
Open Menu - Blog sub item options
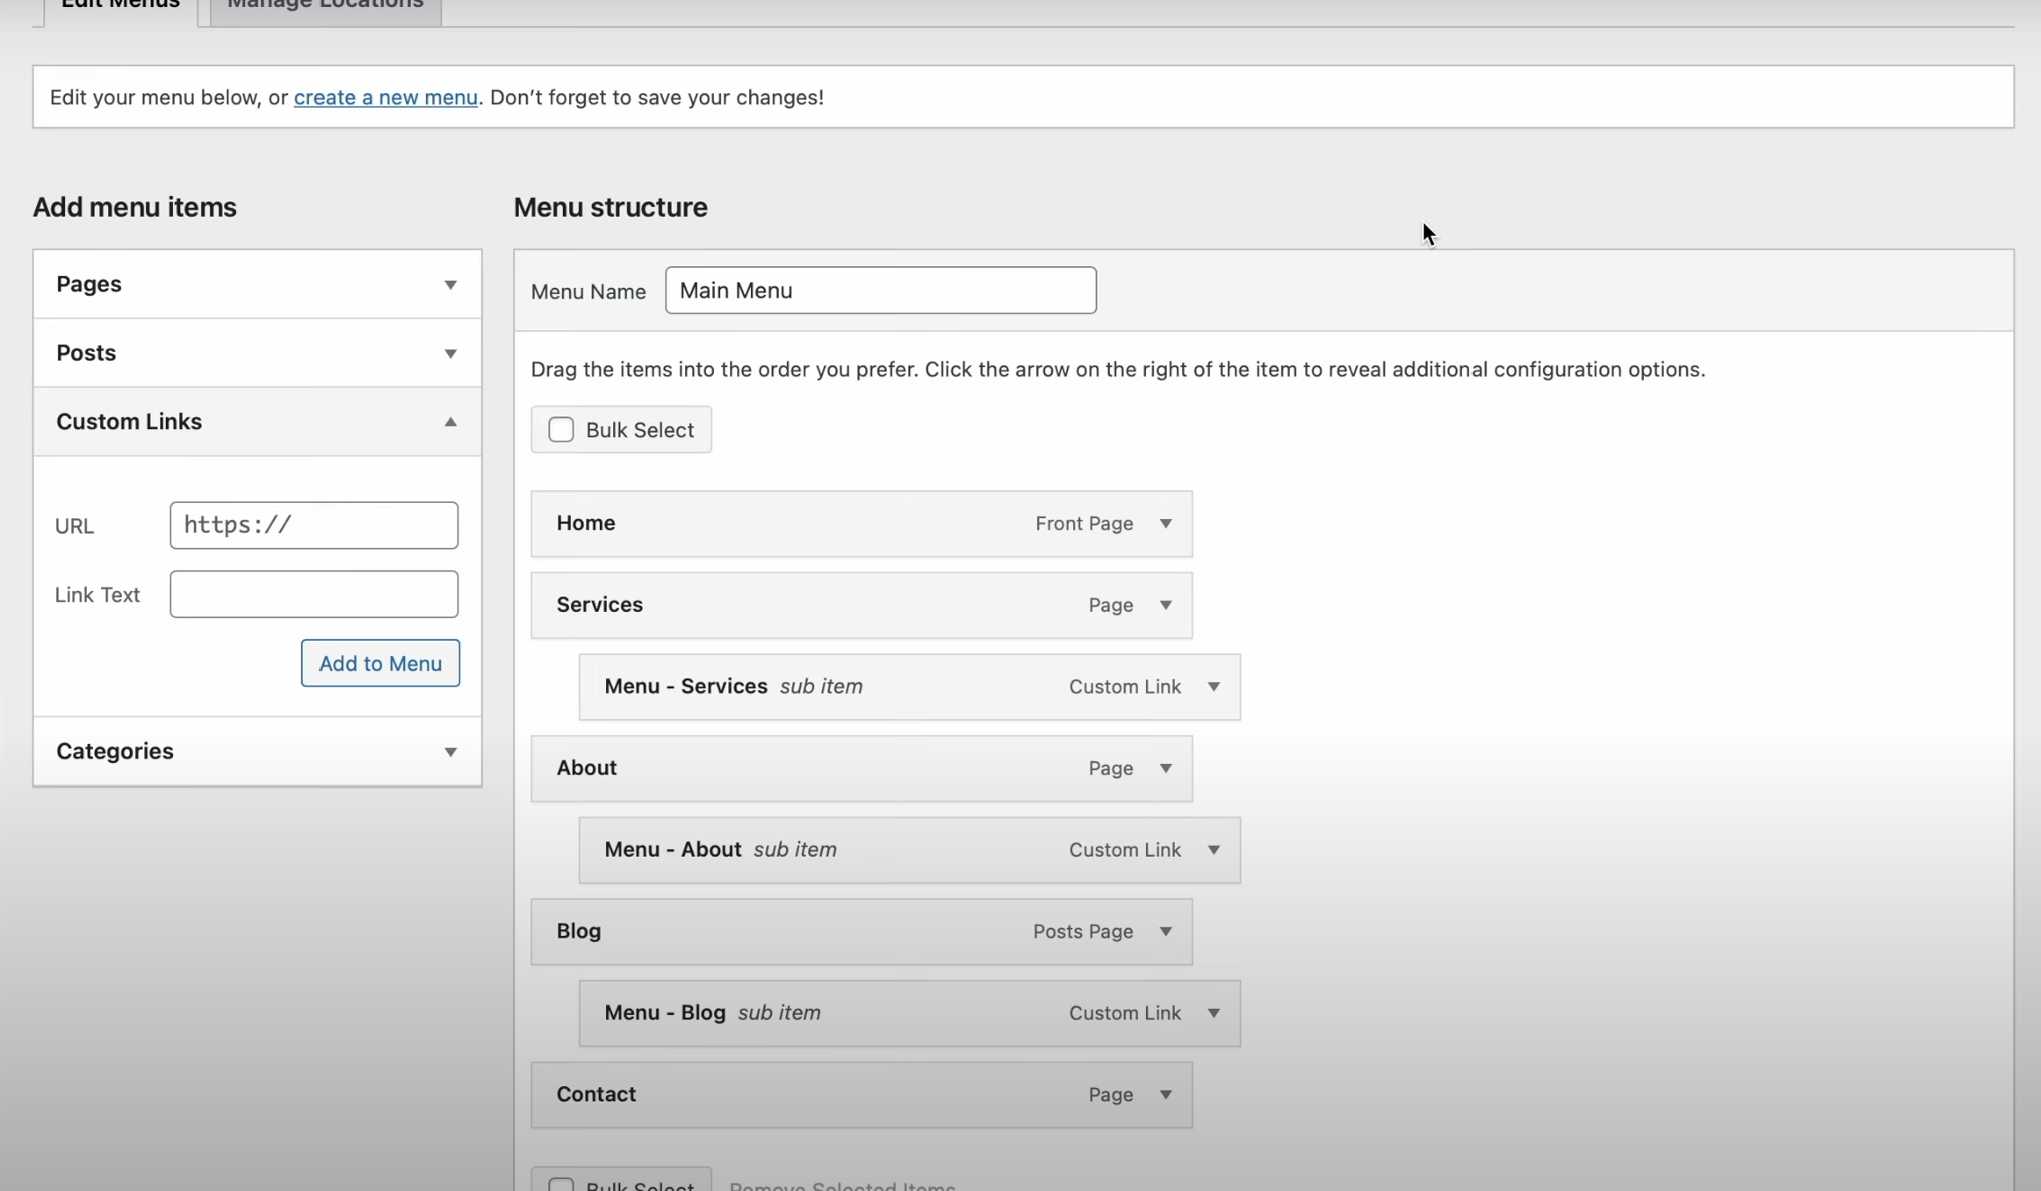tap(1213, 1013)
